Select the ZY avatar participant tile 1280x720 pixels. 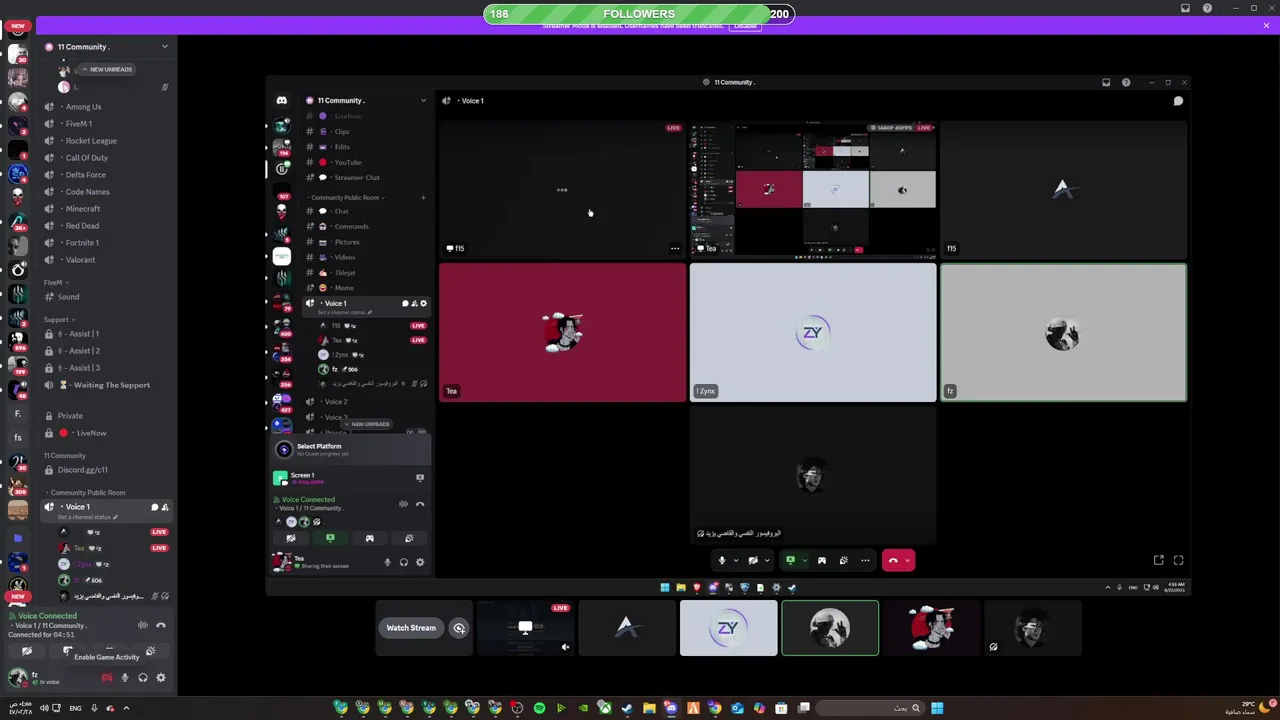728,628
